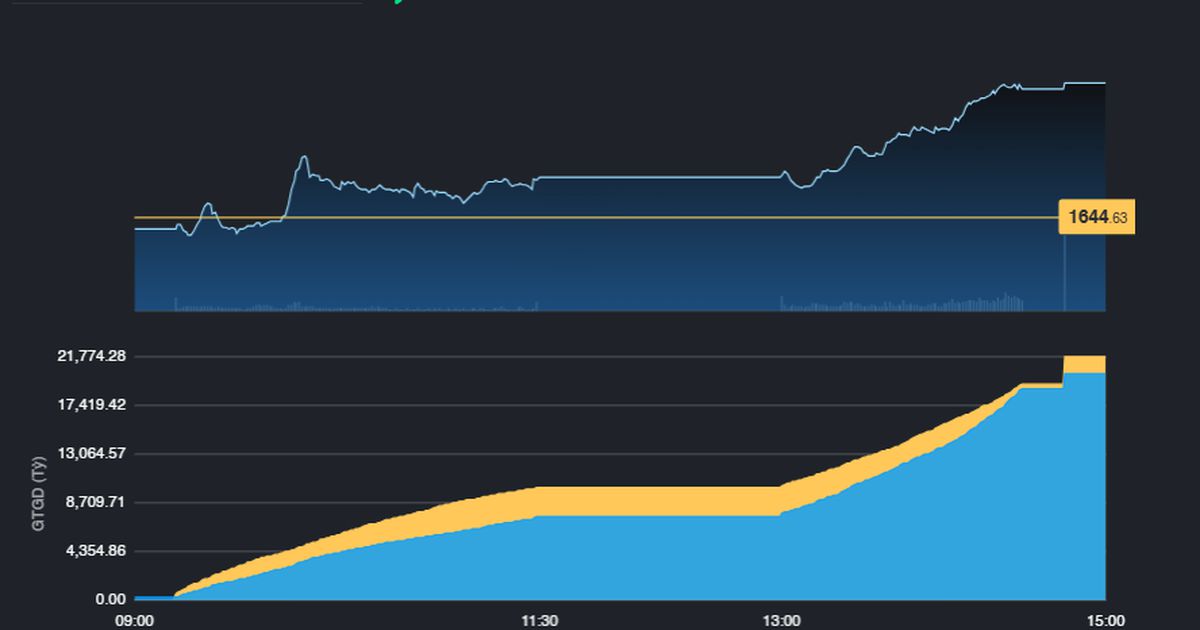Select the 8,709.71 axis value

coord(90,502)
